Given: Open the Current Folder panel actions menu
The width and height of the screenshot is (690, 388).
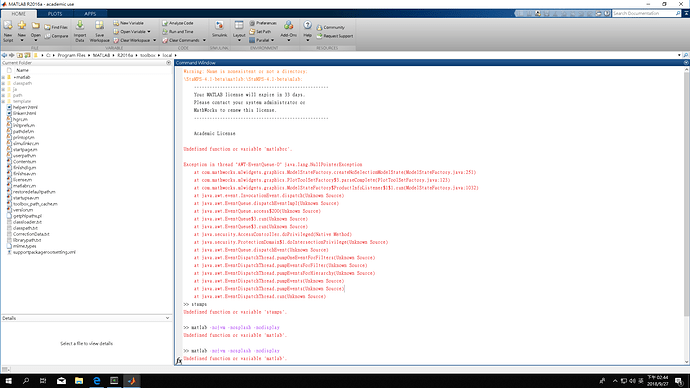Looking at the screenshot, I should click(169, 63).
